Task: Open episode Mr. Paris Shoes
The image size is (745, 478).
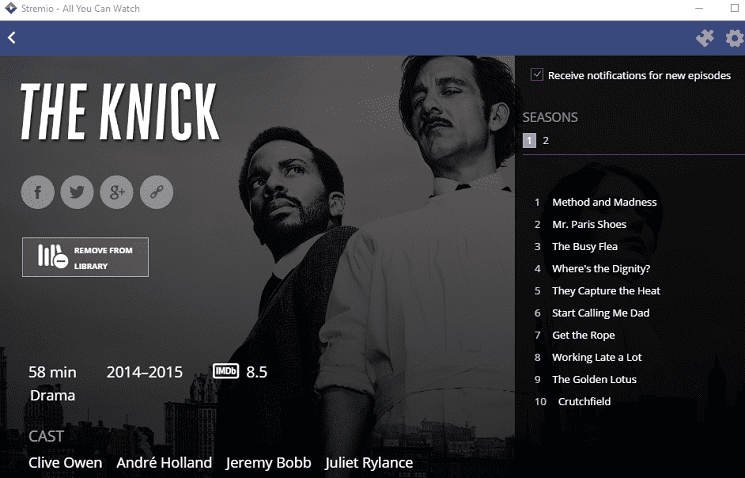Action: (589, 224)
